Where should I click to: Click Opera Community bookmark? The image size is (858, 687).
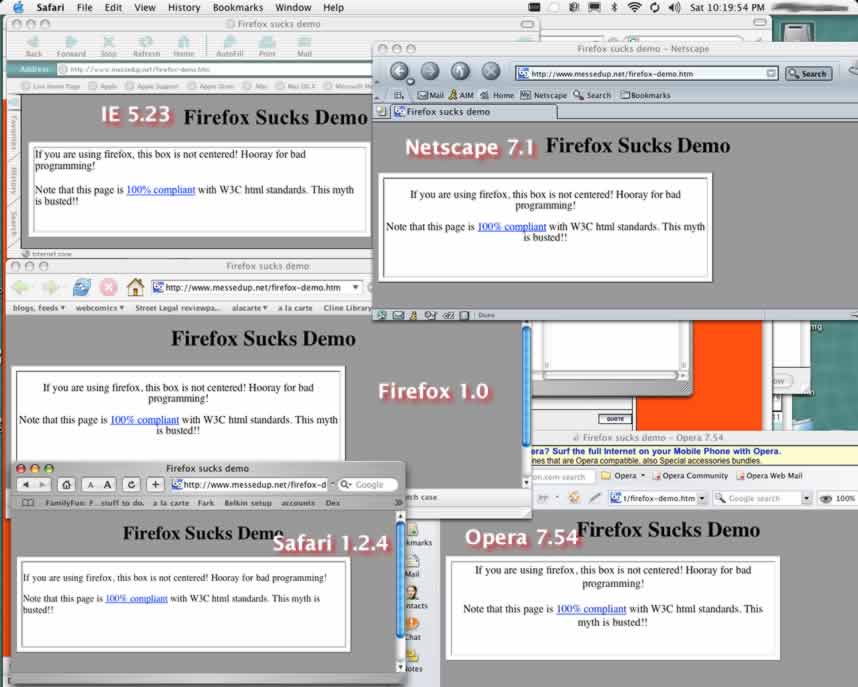tap(690, 476)
